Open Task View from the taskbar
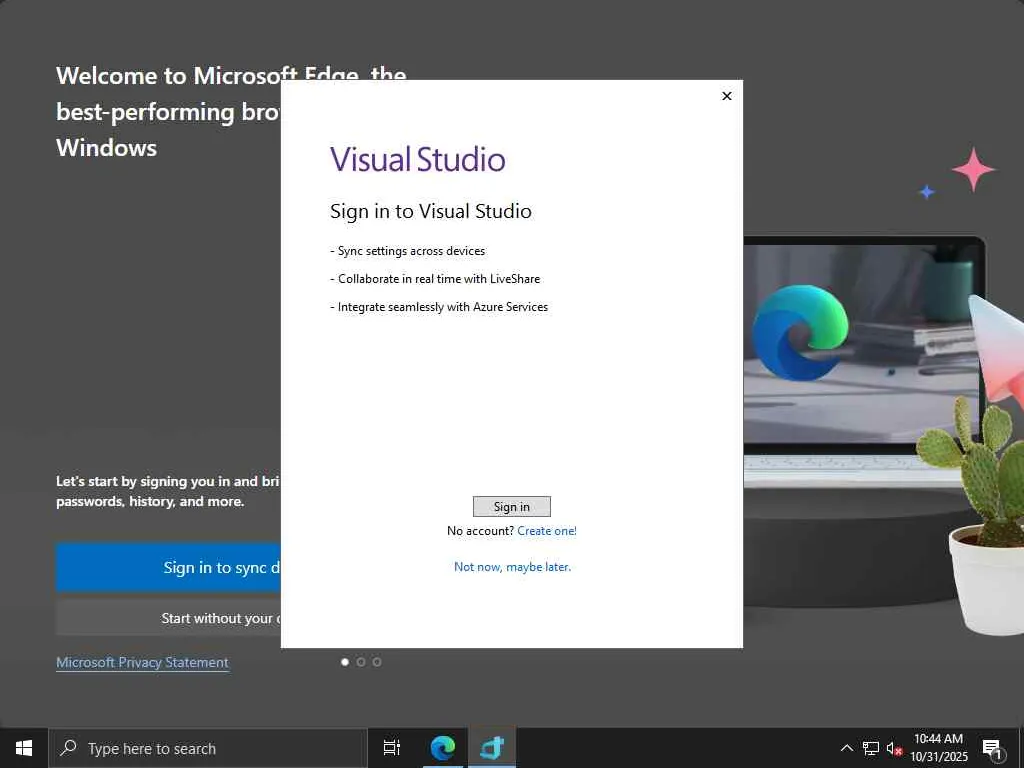1024x768 pixels. (x=391, y=748)
